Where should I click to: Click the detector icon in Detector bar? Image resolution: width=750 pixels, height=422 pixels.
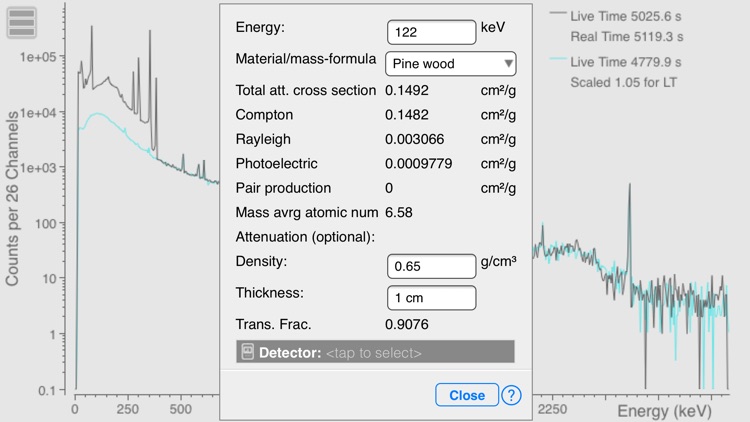tap(247, 352)
